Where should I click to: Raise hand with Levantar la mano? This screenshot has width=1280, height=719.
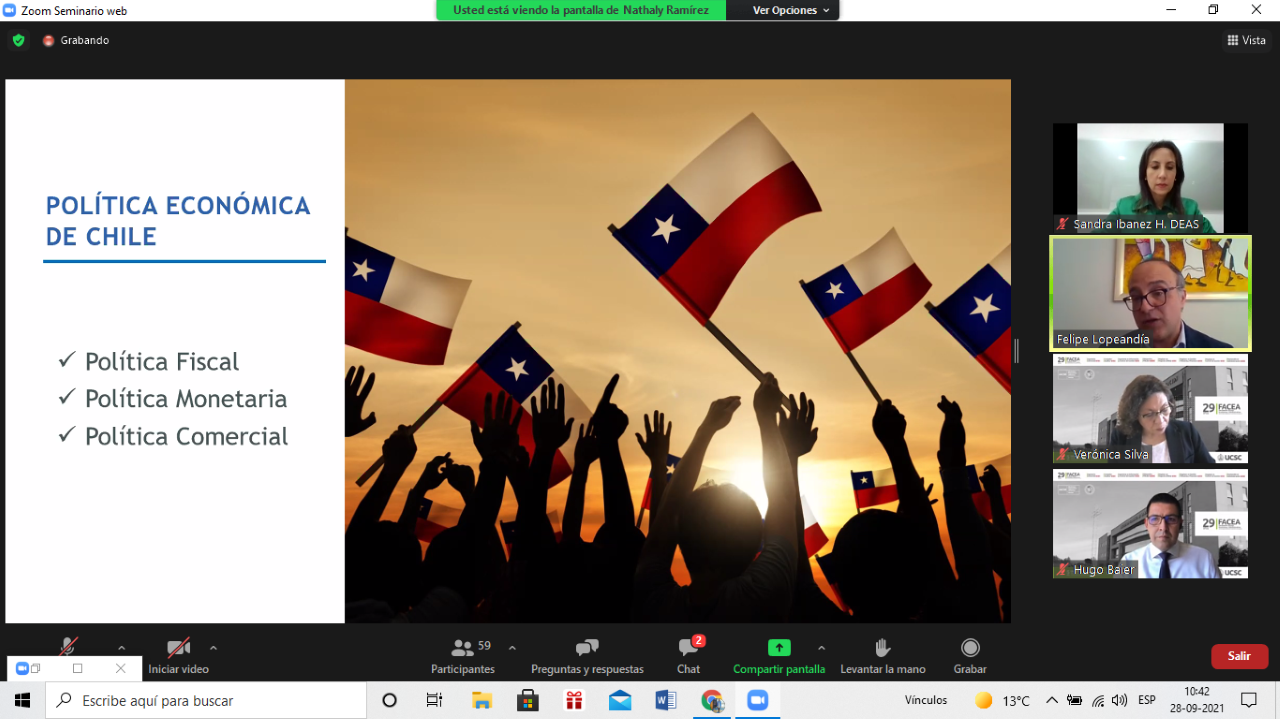(x=882, y=655)
